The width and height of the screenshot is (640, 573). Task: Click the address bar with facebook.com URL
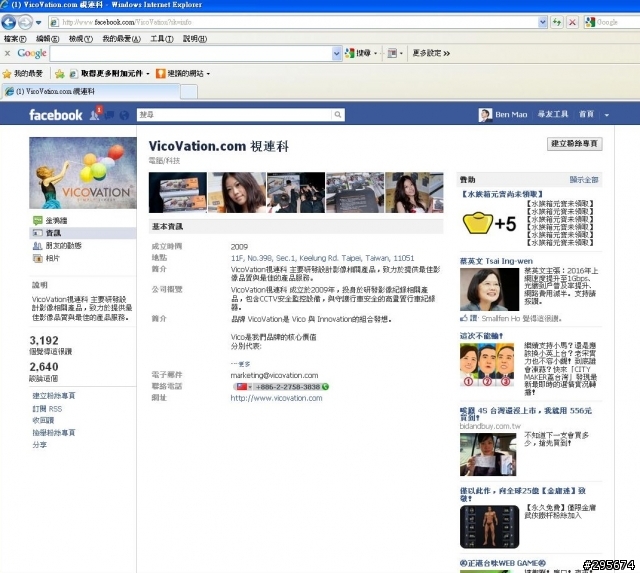pyautogui.click(x=294, y=22)
